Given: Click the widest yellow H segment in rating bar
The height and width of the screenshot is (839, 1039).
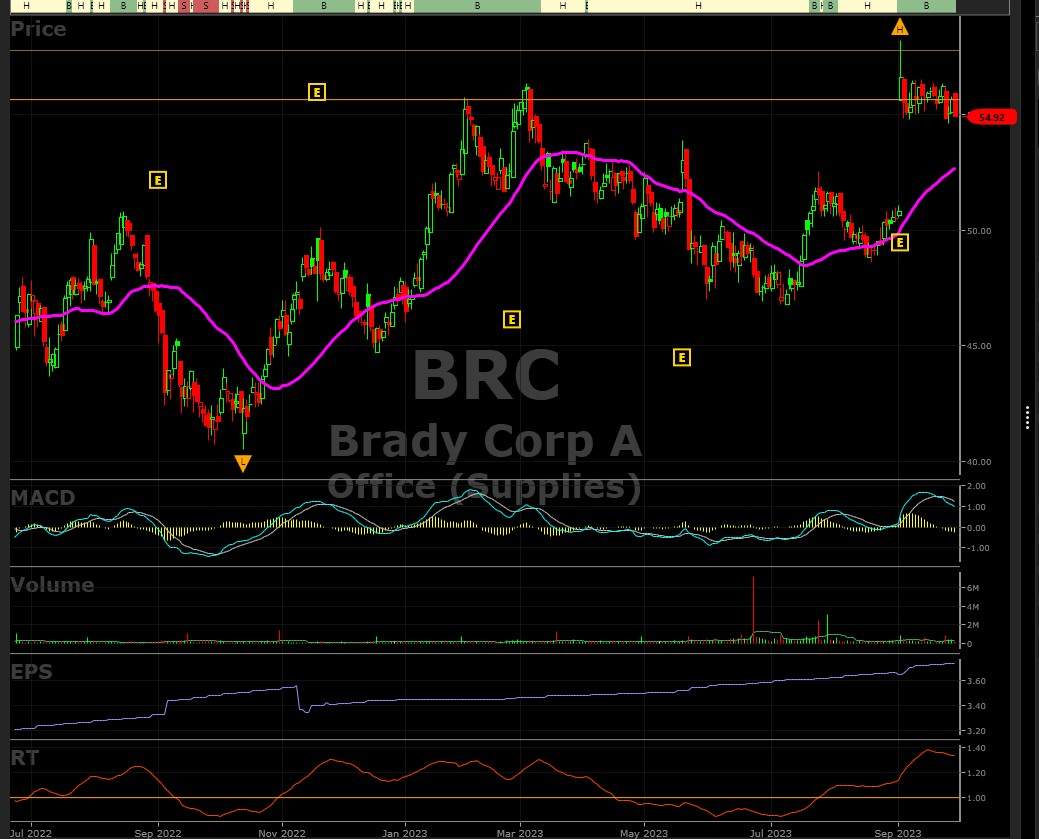Looking at the screenshot, I should (697, 6).
